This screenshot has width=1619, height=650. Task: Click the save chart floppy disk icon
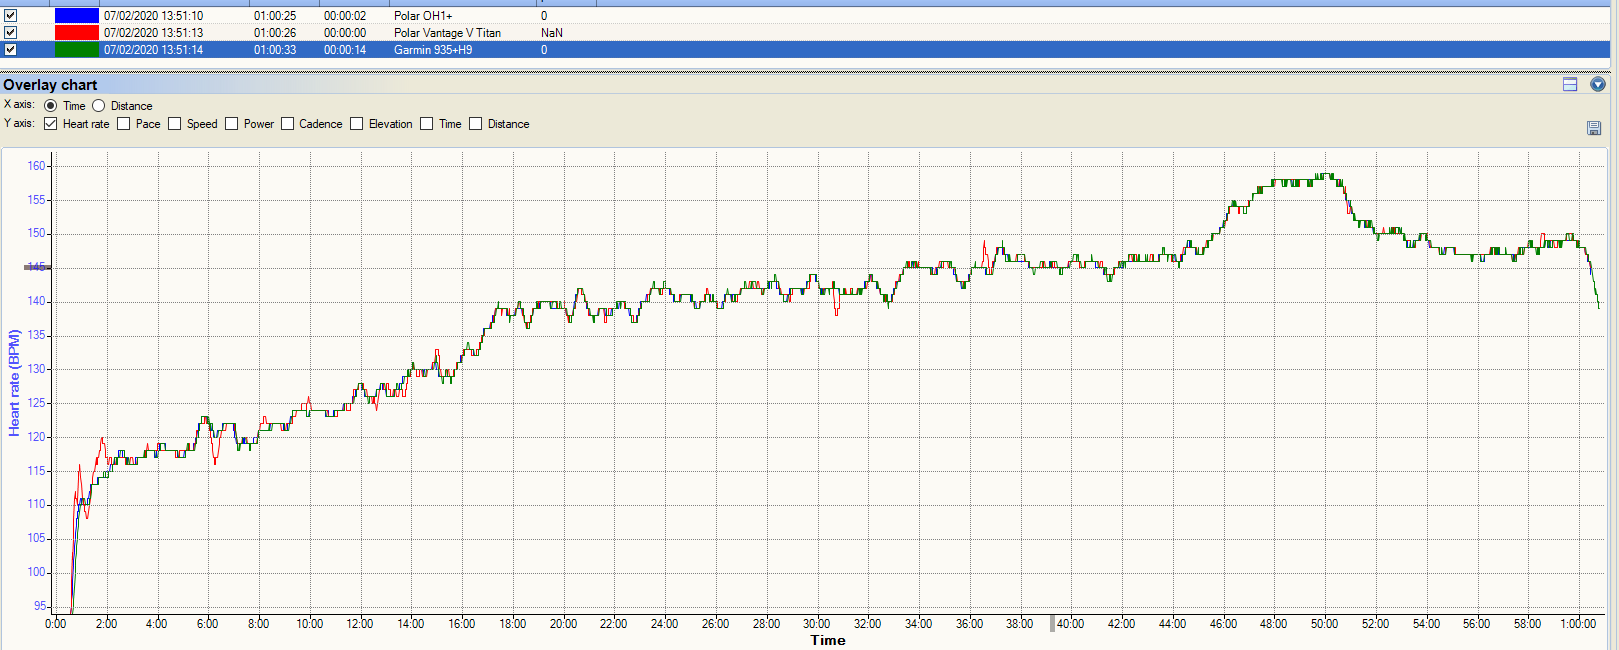point(1594,128)
